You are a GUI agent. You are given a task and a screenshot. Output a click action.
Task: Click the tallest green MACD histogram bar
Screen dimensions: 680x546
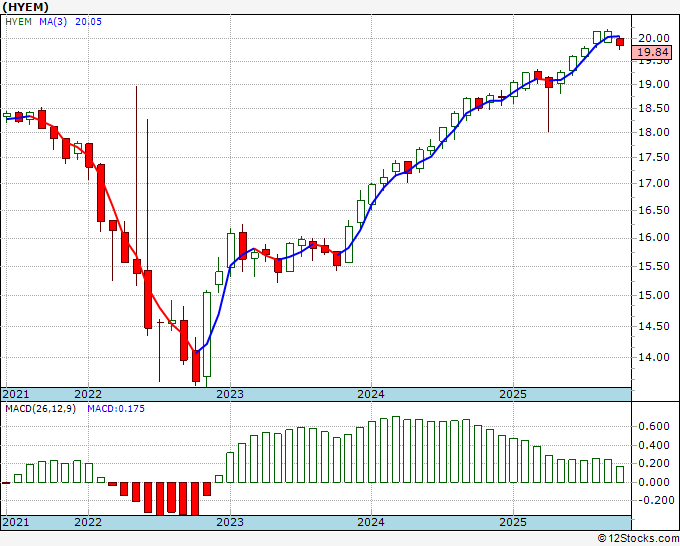pyautogui.click(x=396, y=449)
